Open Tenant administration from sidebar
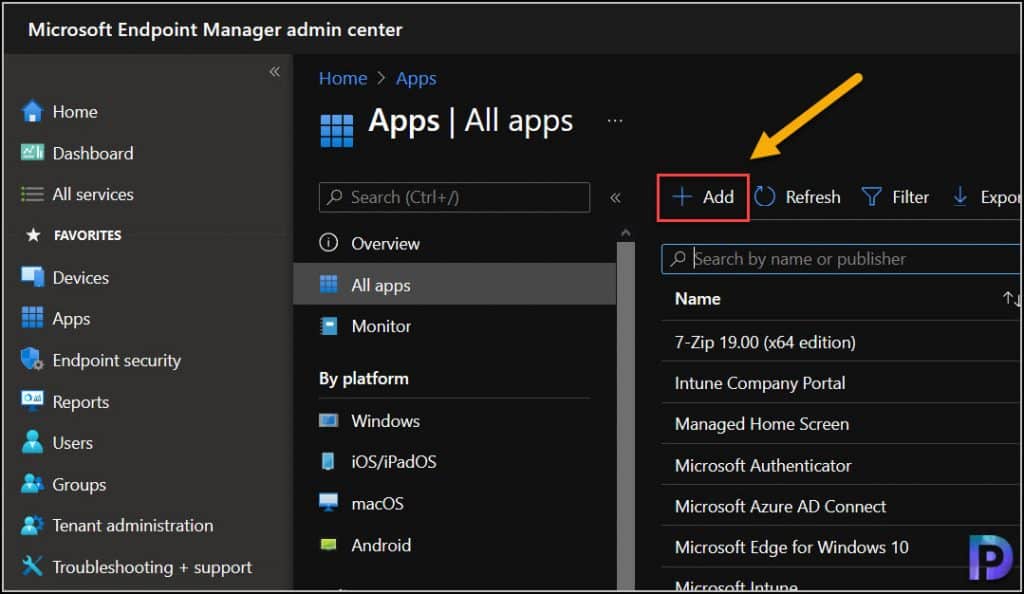This screenshot has width=1024, height=594. click(x=133, y=525)
